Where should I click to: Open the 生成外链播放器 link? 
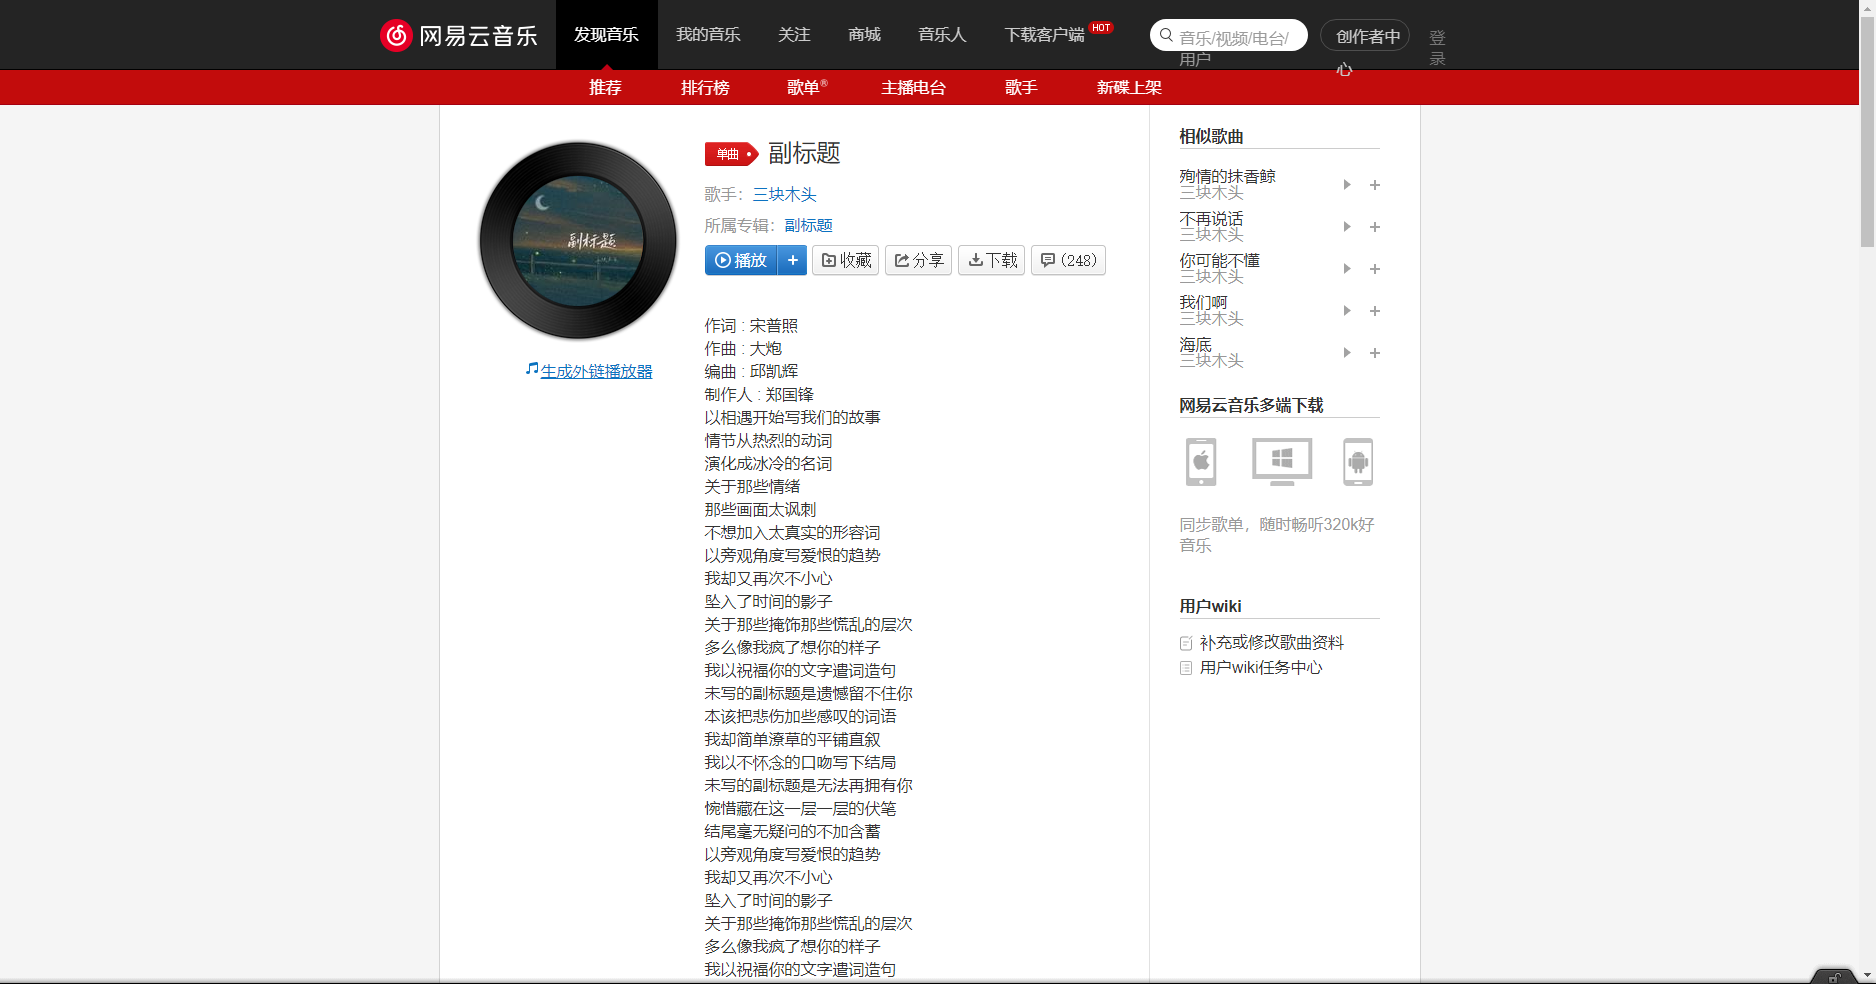point(595,370)
